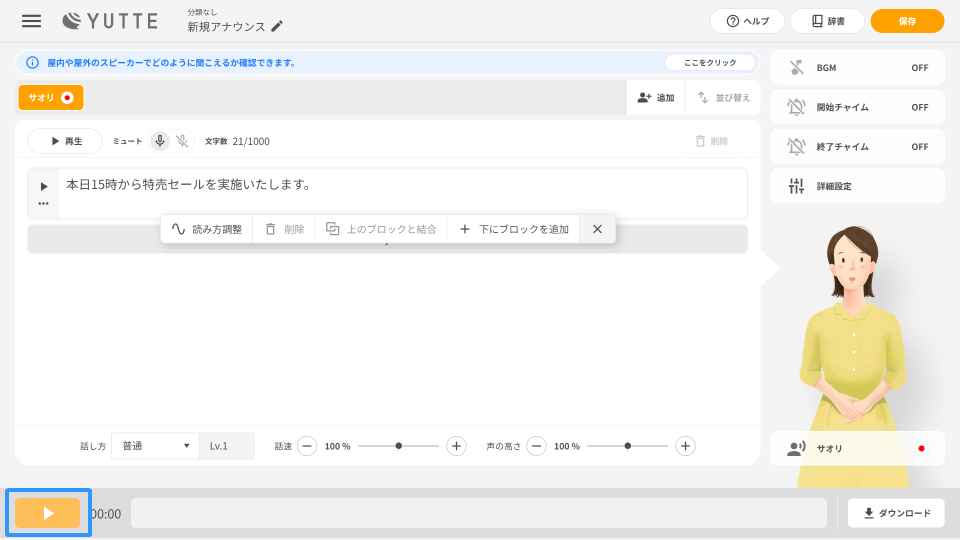Click the 話速 slider handle

399,446
